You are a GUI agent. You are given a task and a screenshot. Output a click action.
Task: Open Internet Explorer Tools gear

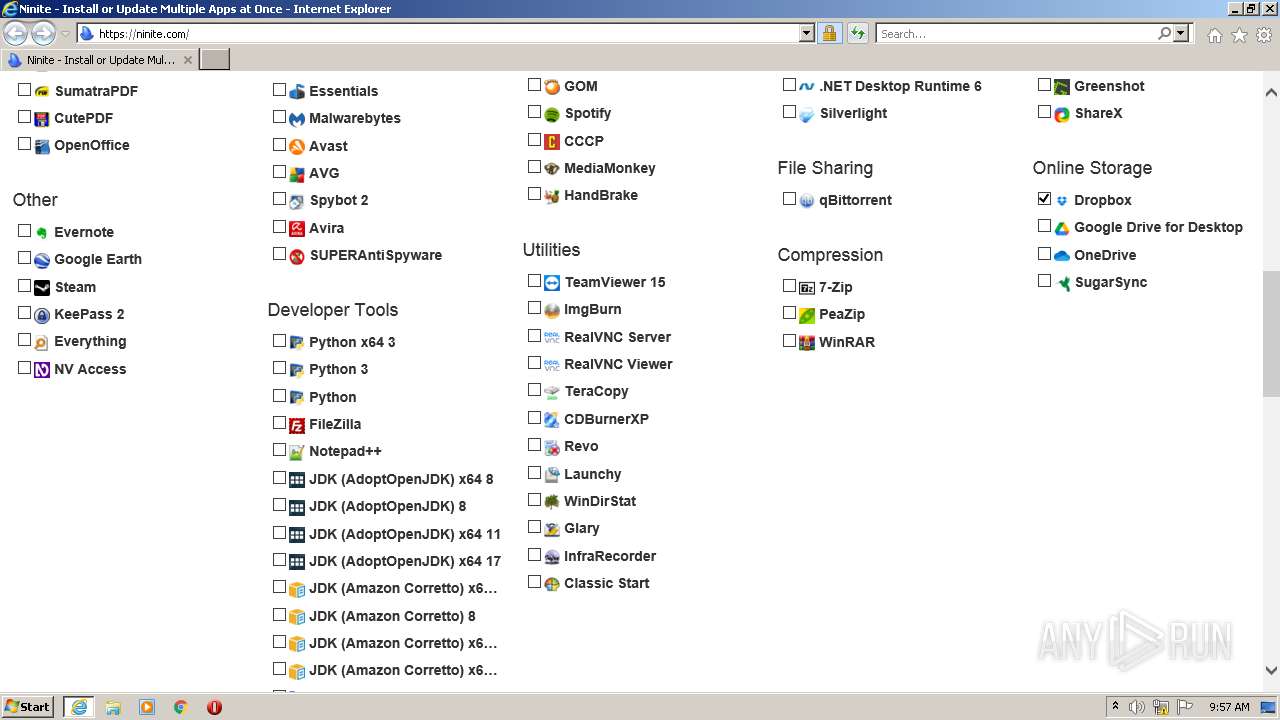point(1264,35)
